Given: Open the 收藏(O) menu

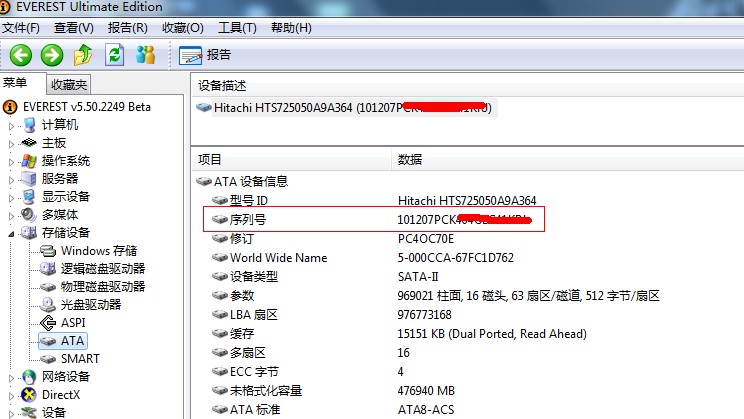Looking at the screenshot, I should (183, 28).
